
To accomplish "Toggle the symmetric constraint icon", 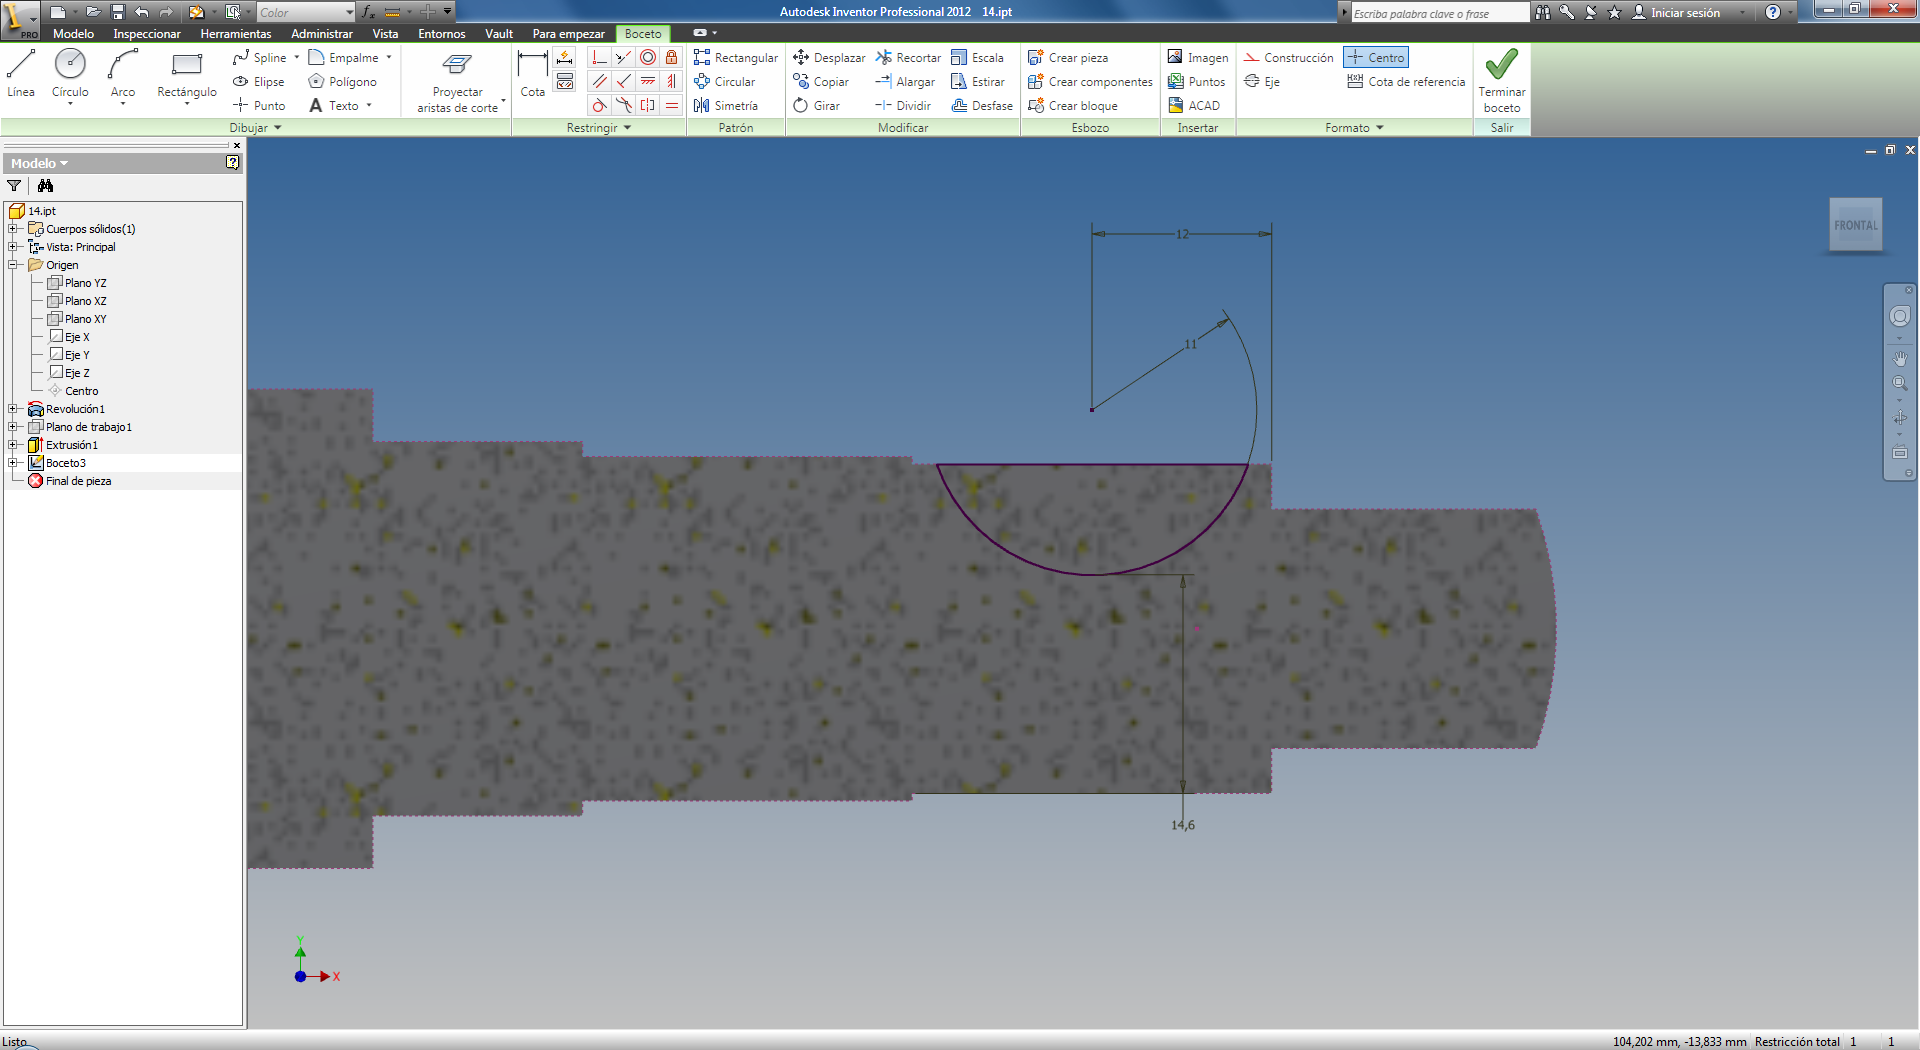I will (x=648, y=106).
